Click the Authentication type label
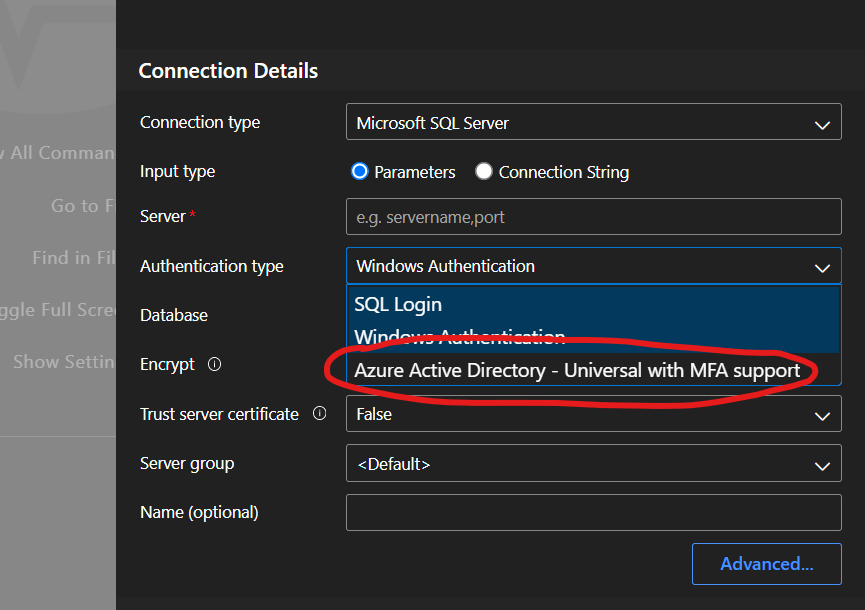Viewport: 865px width, 610px height. tap(212, 266)
